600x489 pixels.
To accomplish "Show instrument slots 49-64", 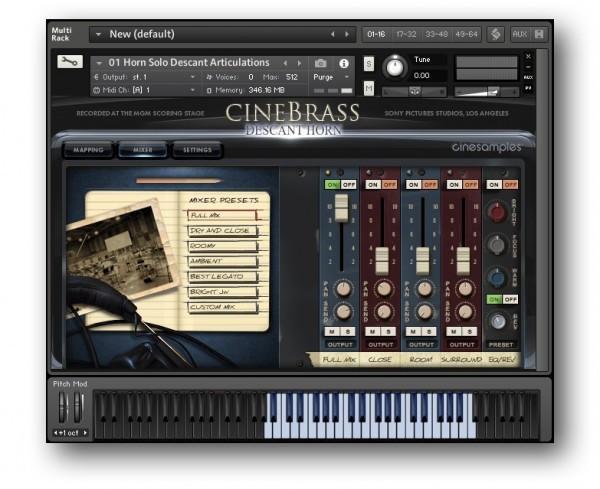I will point(466,34).
